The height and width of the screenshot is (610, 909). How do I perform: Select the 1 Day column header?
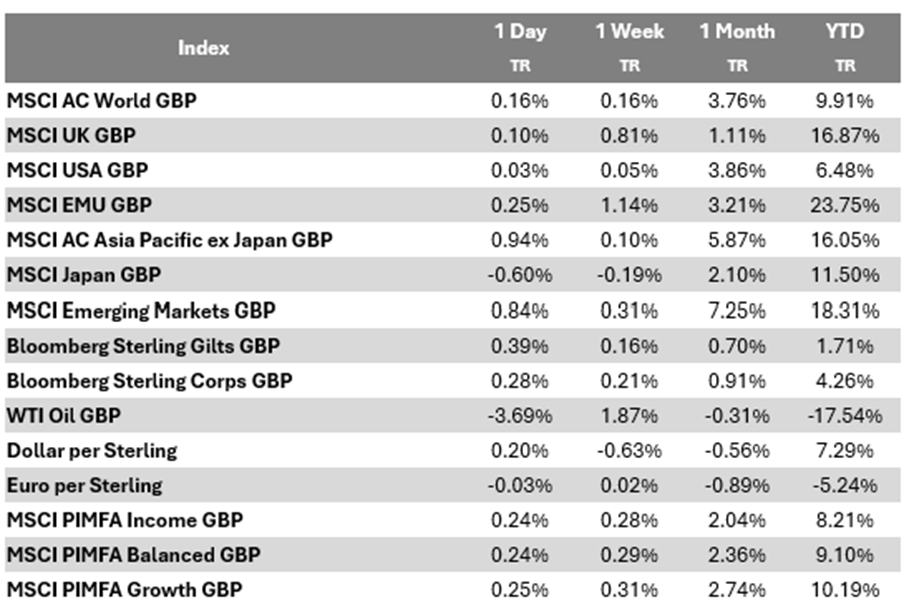coord(521,32)
